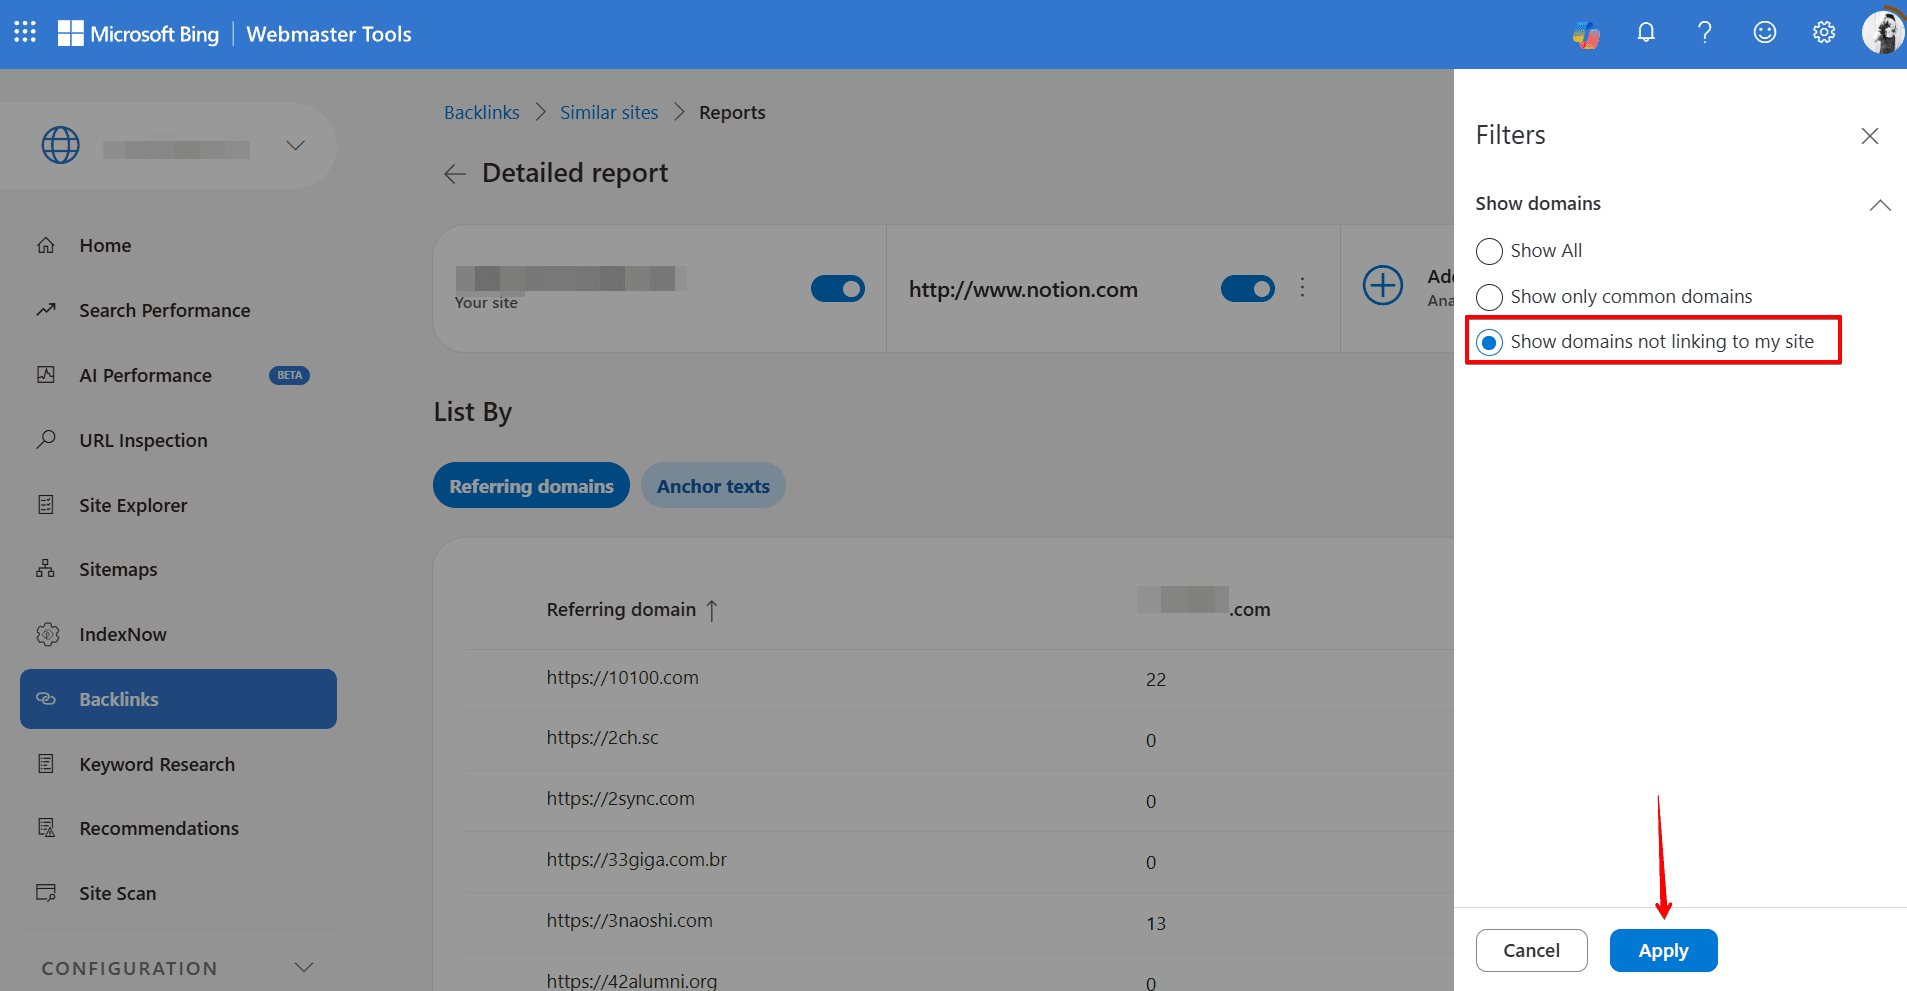This screenshot has height=991, width=1907.
Task: Expand the Configuration section
Action: pos(304,967)
